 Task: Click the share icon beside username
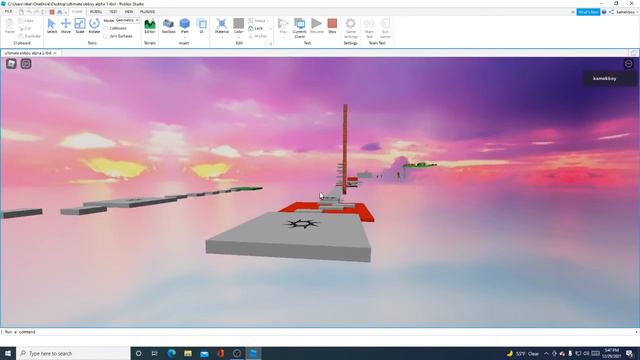[611, 12]
